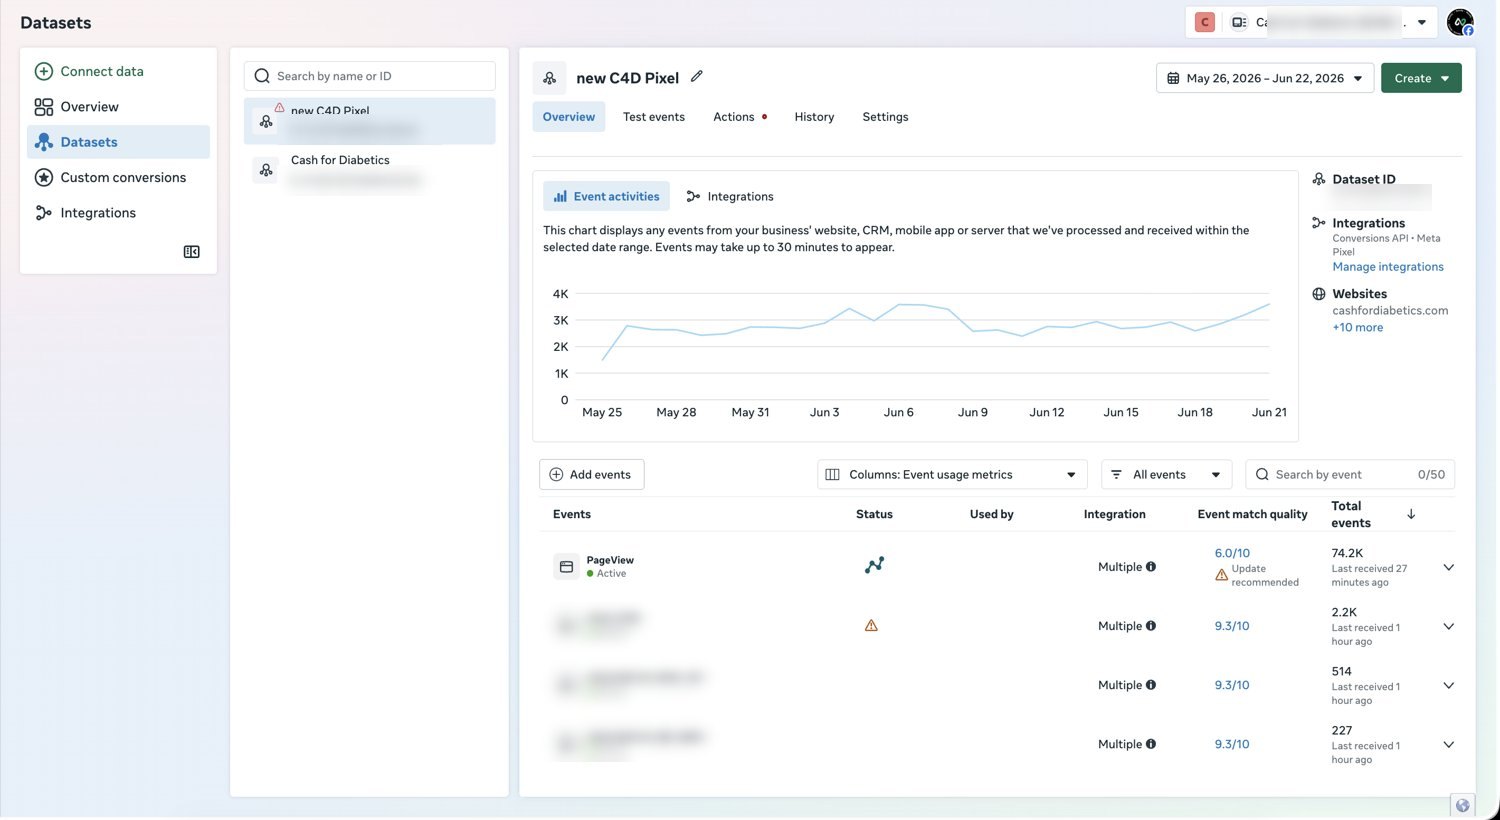Open the All events filter dropdown

click(1166, 475)
